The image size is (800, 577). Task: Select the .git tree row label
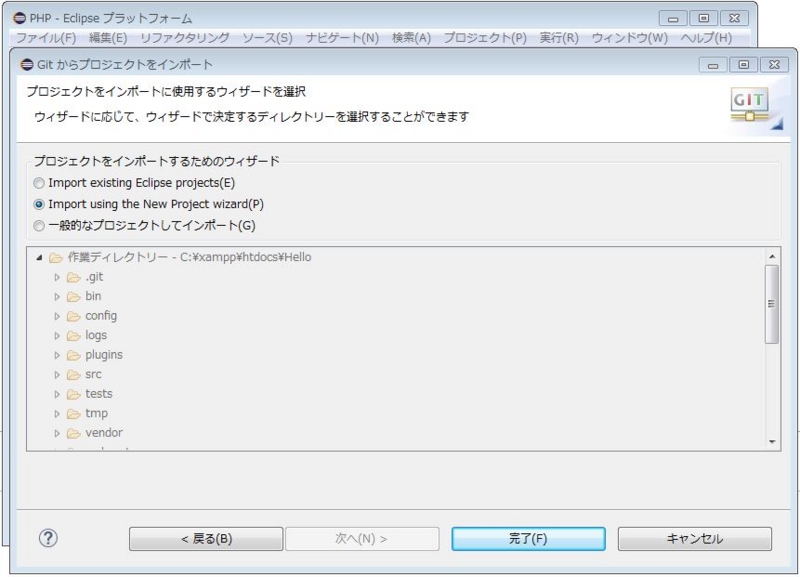(x=94, y=277)
